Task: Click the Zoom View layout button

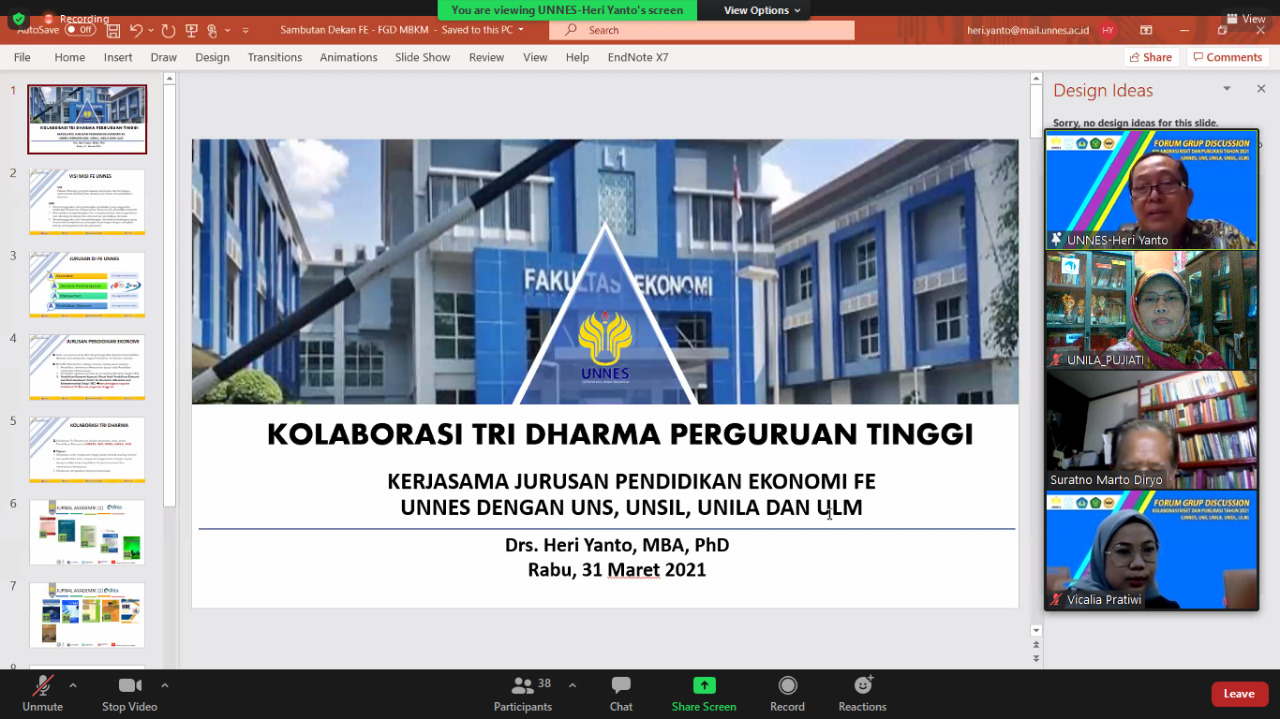Action: pos(1244,19)
